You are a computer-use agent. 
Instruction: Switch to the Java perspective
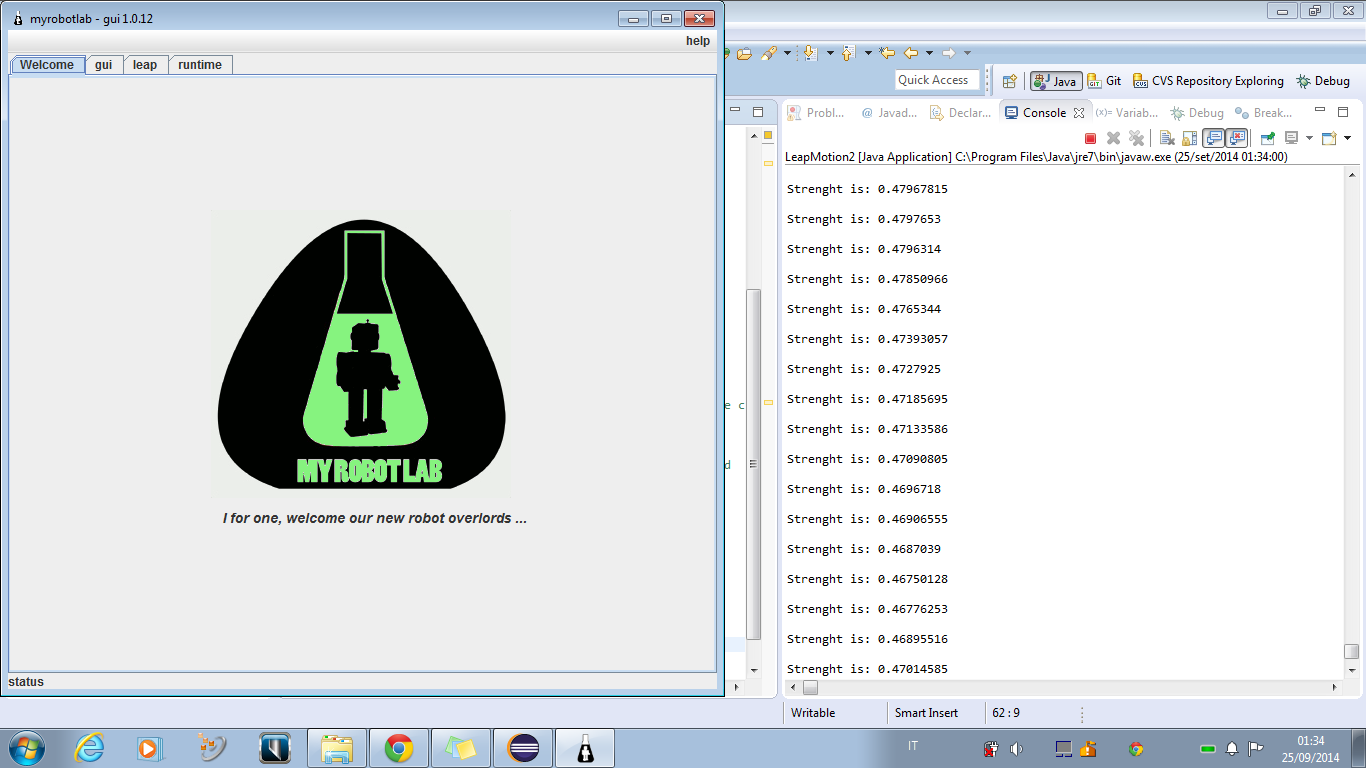[1056, 81]
